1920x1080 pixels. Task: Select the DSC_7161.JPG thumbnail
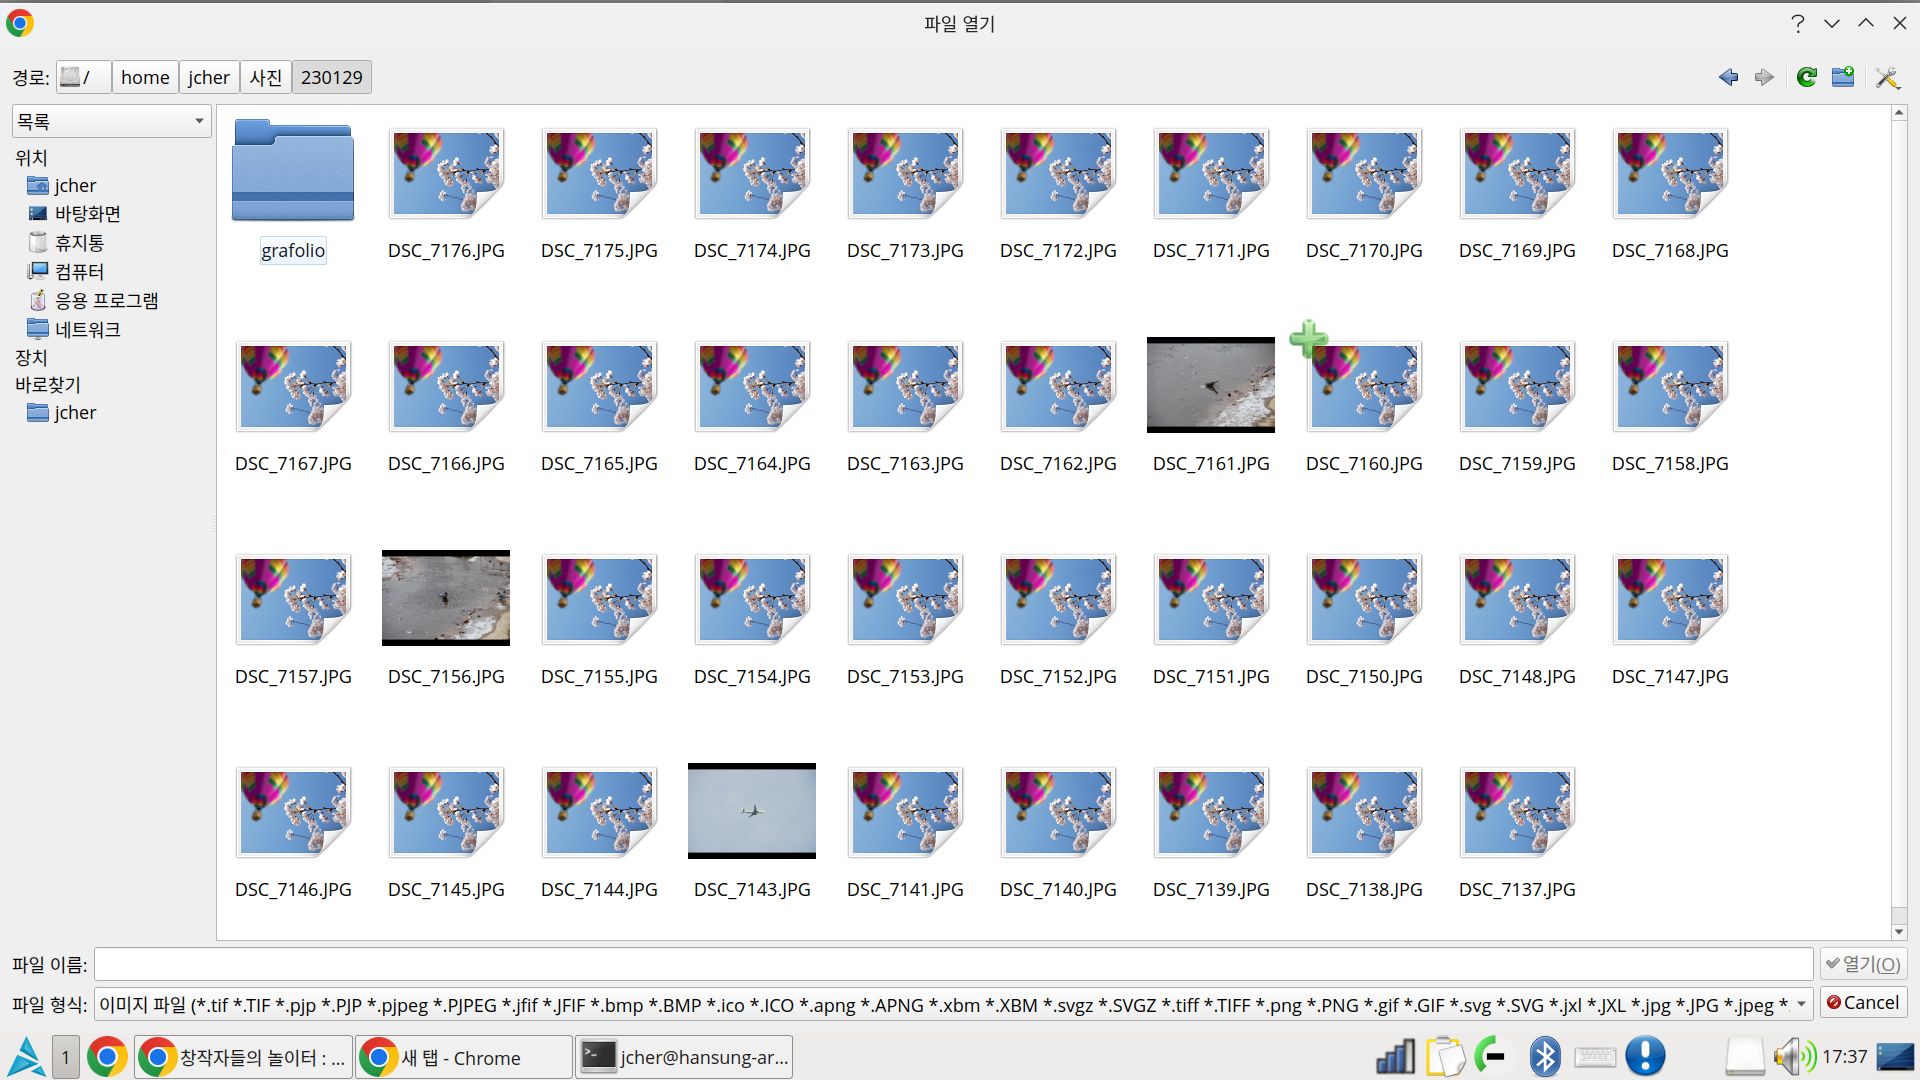click(x=1210, y=385)
